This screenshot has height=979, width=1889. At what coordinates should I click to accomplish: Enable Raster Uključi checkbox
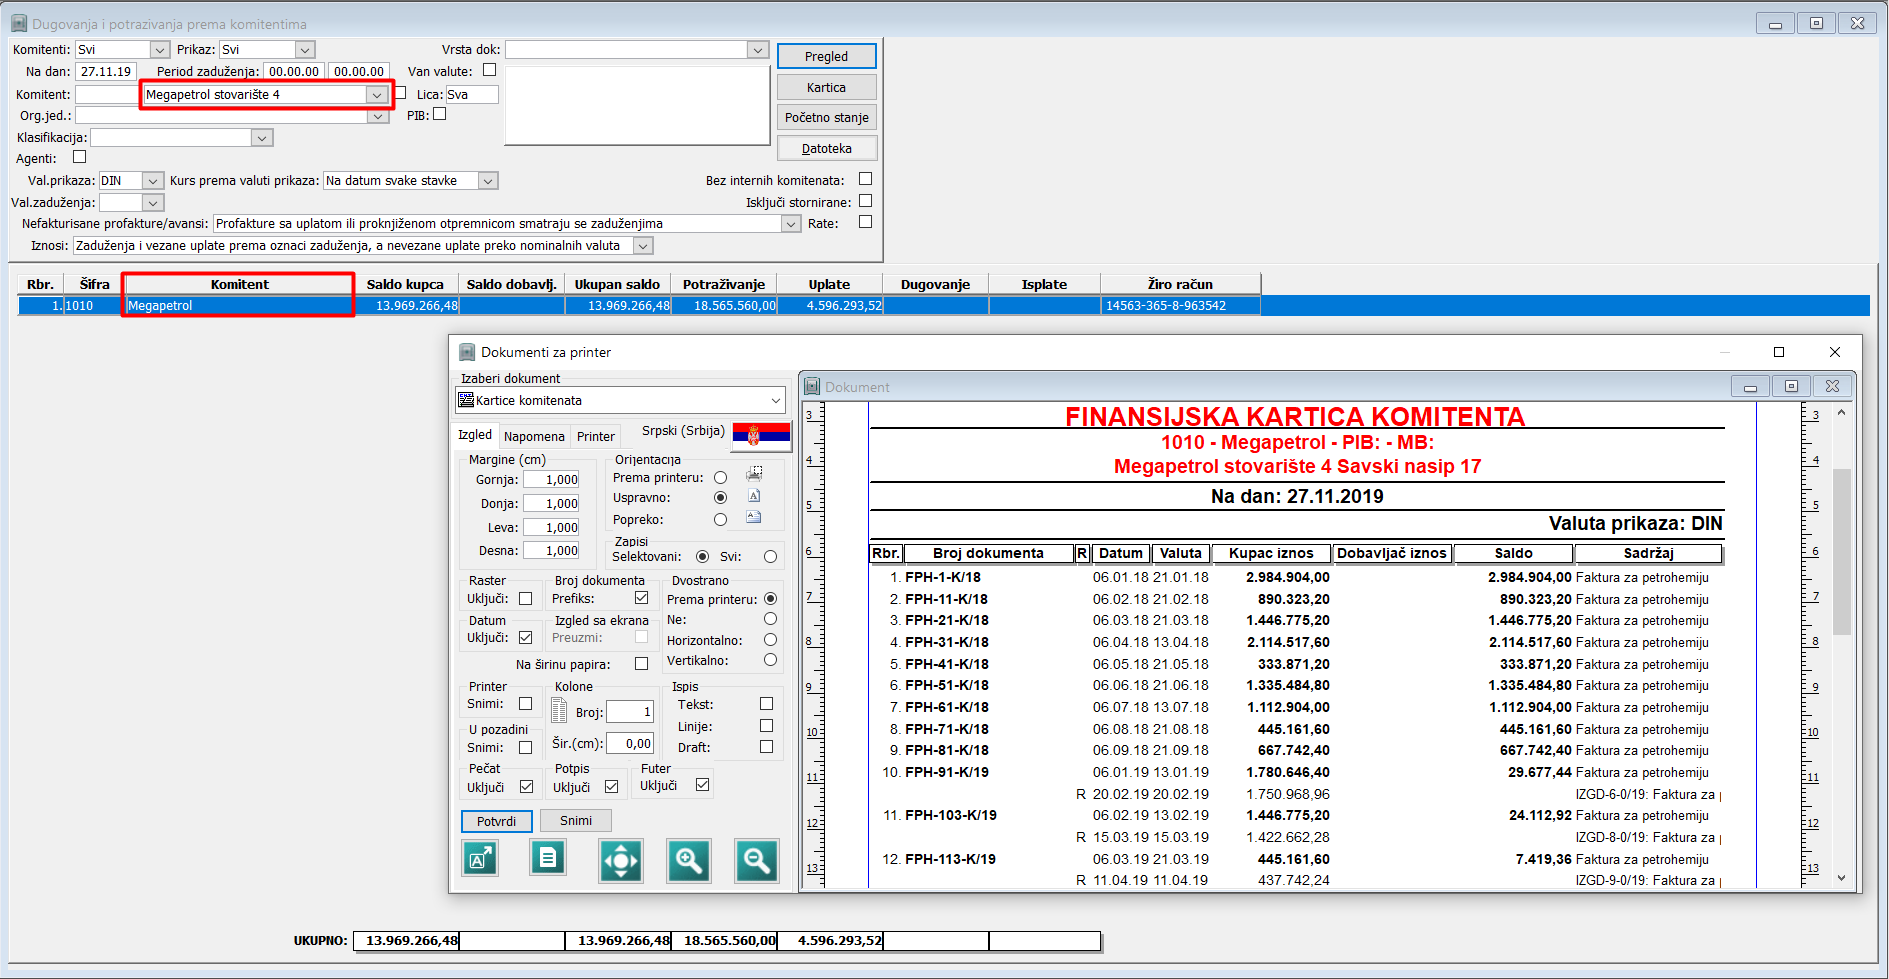pos(526,599)
